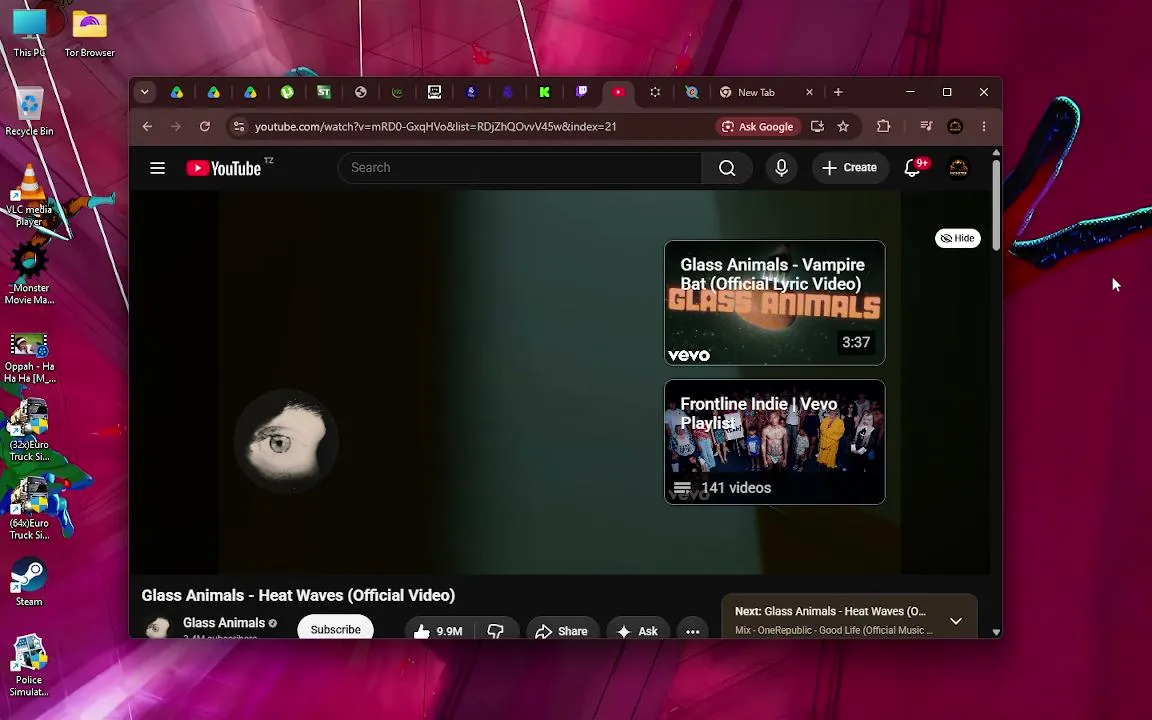Open Glass Animals channel name link
This screenshot has height=720, width=1152.
tap(224, 623)
